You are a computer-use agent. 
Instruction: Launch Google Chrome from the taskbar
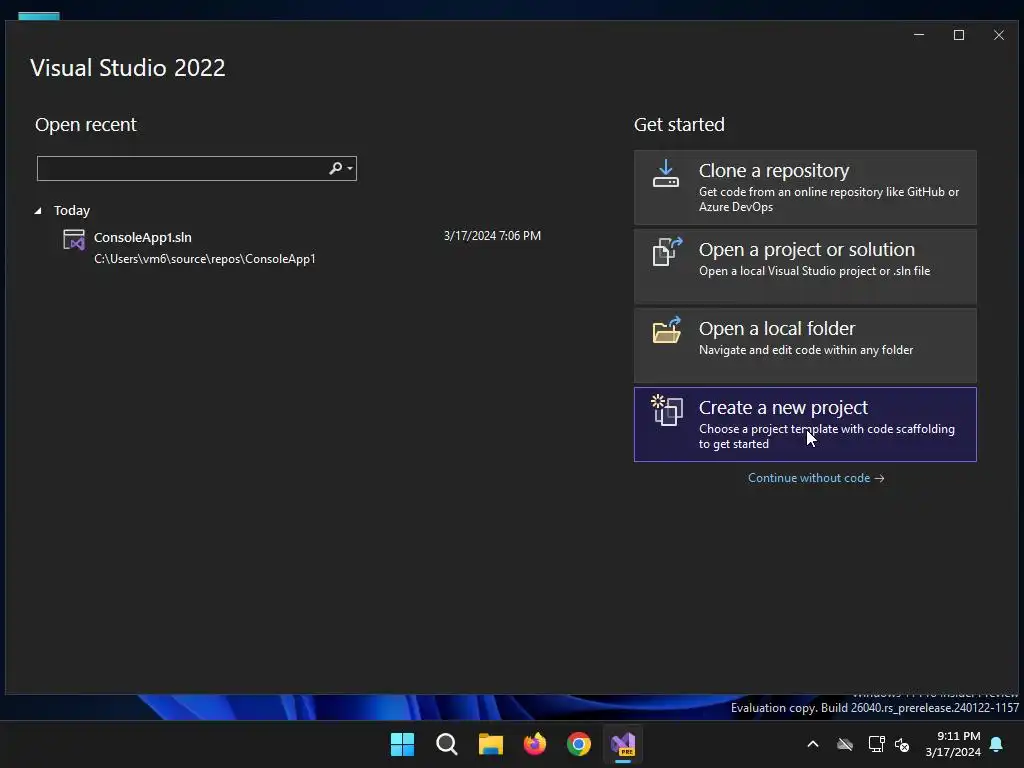[x=579, y=744]
